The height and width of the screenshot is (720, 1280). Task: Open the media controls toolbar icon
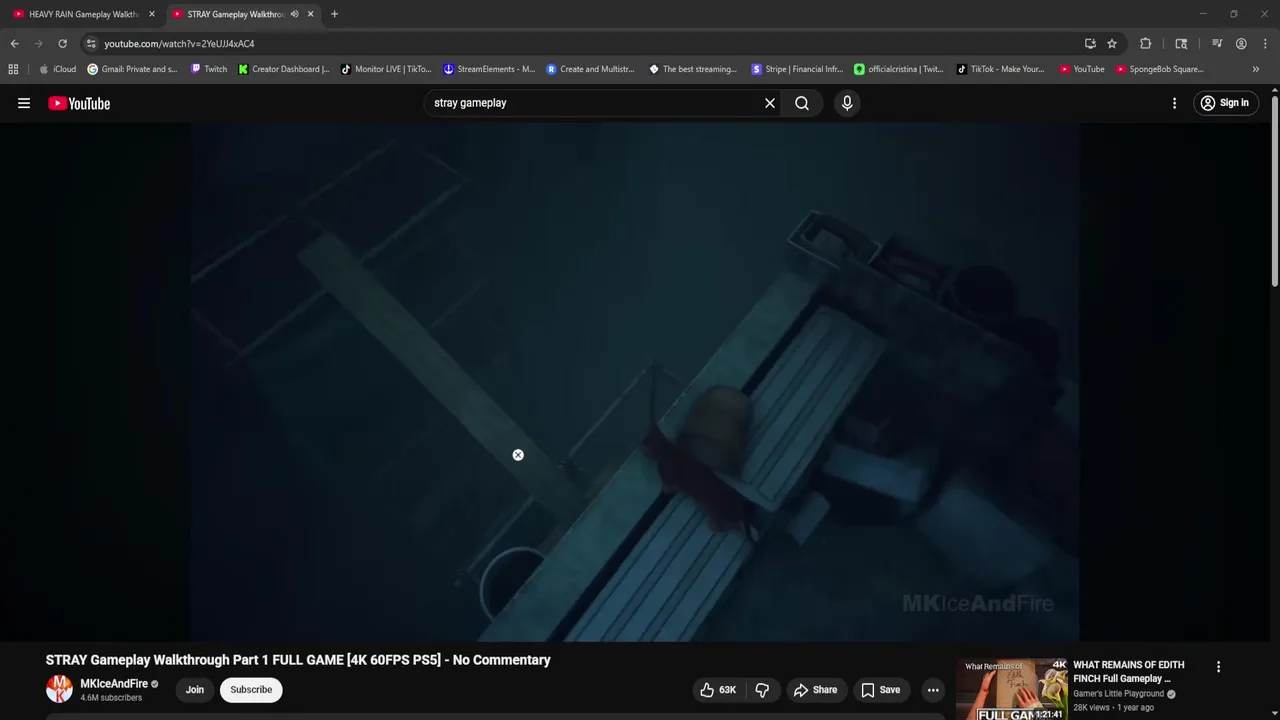1217,44
